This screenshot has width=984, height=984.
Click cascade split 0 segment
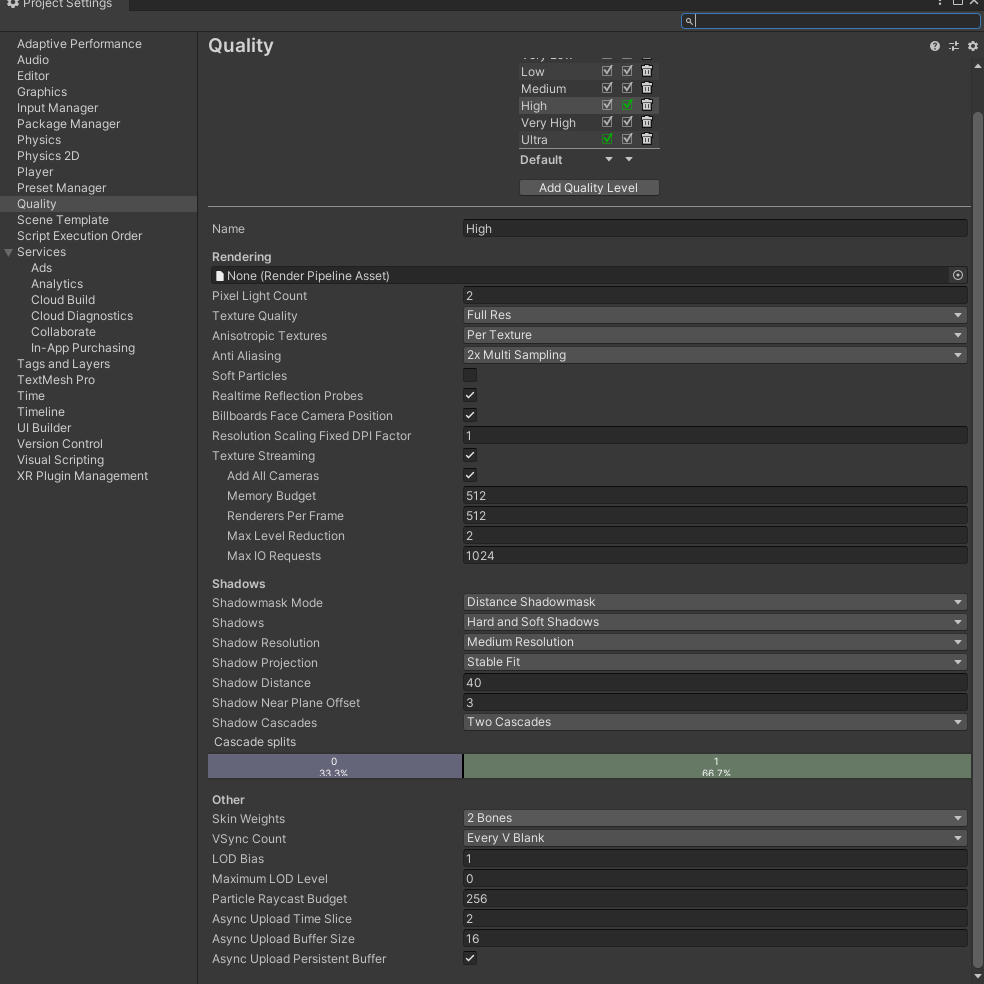(334, 766)
